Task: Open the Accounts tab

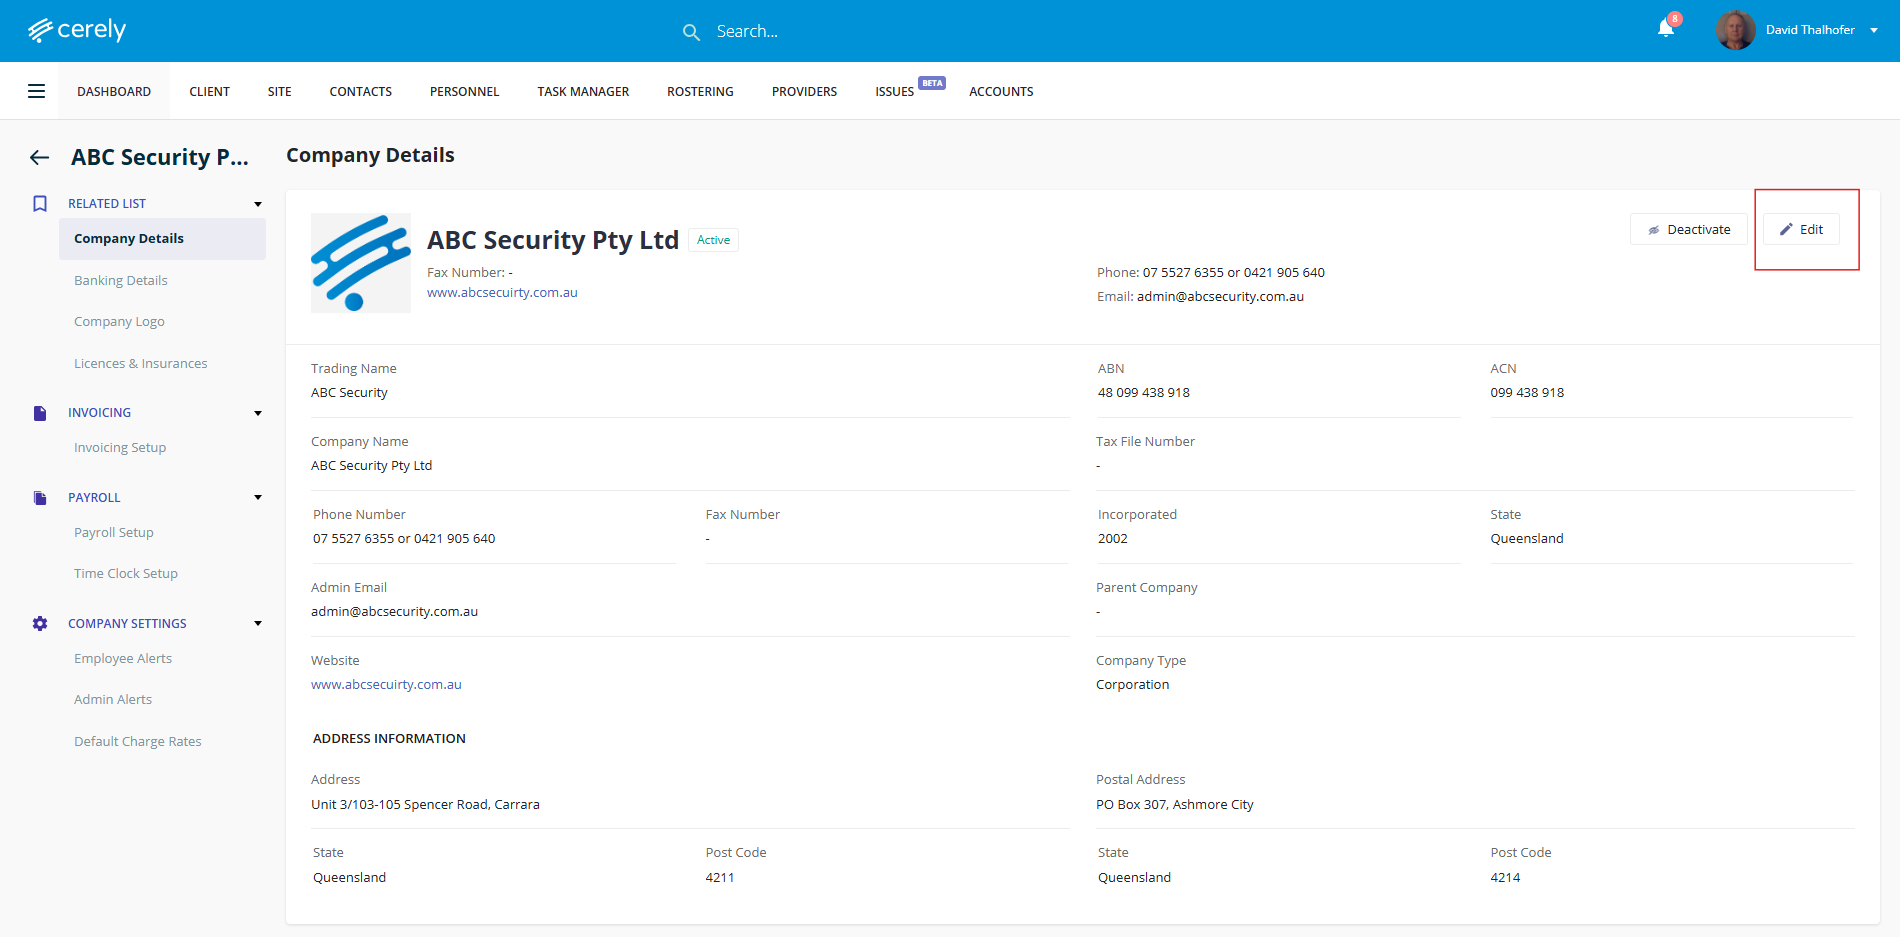Action: click(1002, 91)
